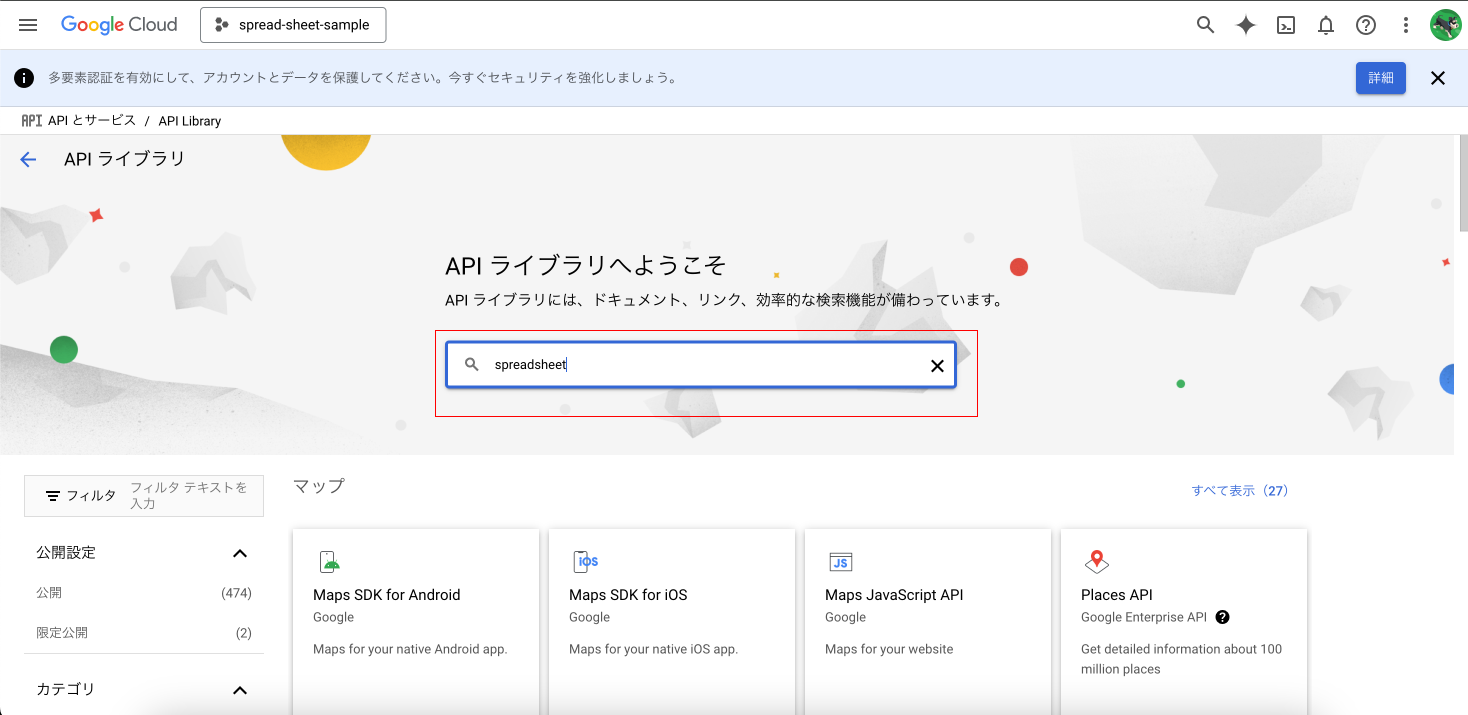Click the API Library breadcrumb
The width and height of the screenshot is (1468, 715).
pyautogui.click(x=190, y=121)
